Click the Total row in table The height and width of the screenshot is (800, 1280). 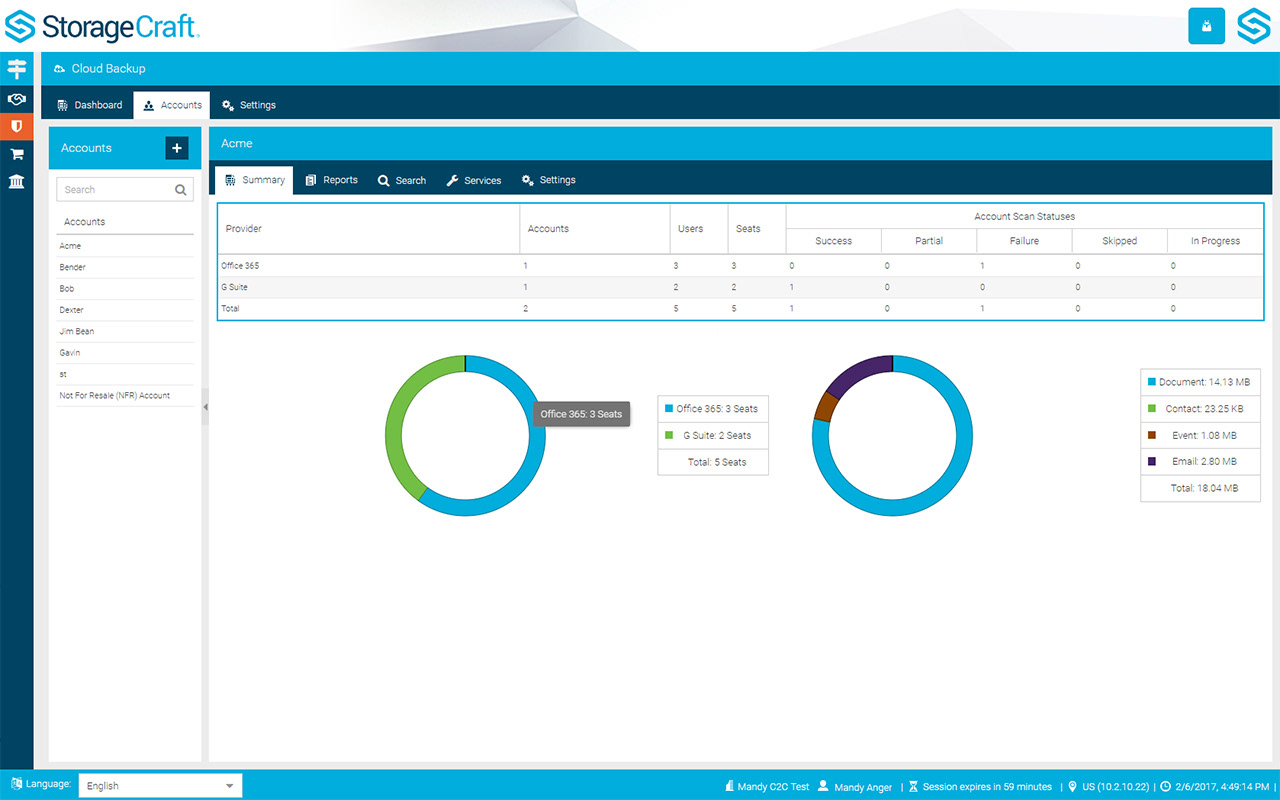point(740,309)
